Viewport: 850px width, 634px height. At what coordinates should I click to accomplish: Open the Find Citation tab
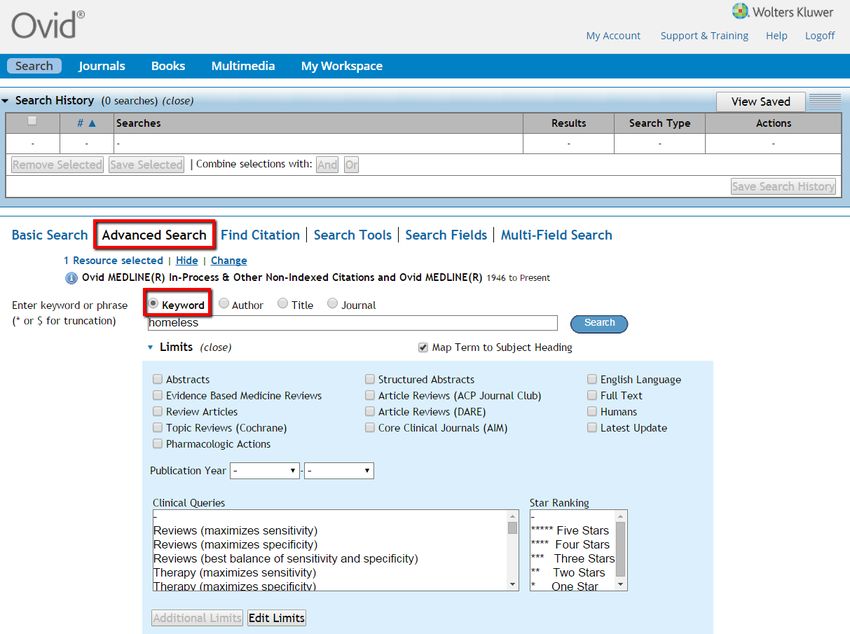tap(260, 235)
